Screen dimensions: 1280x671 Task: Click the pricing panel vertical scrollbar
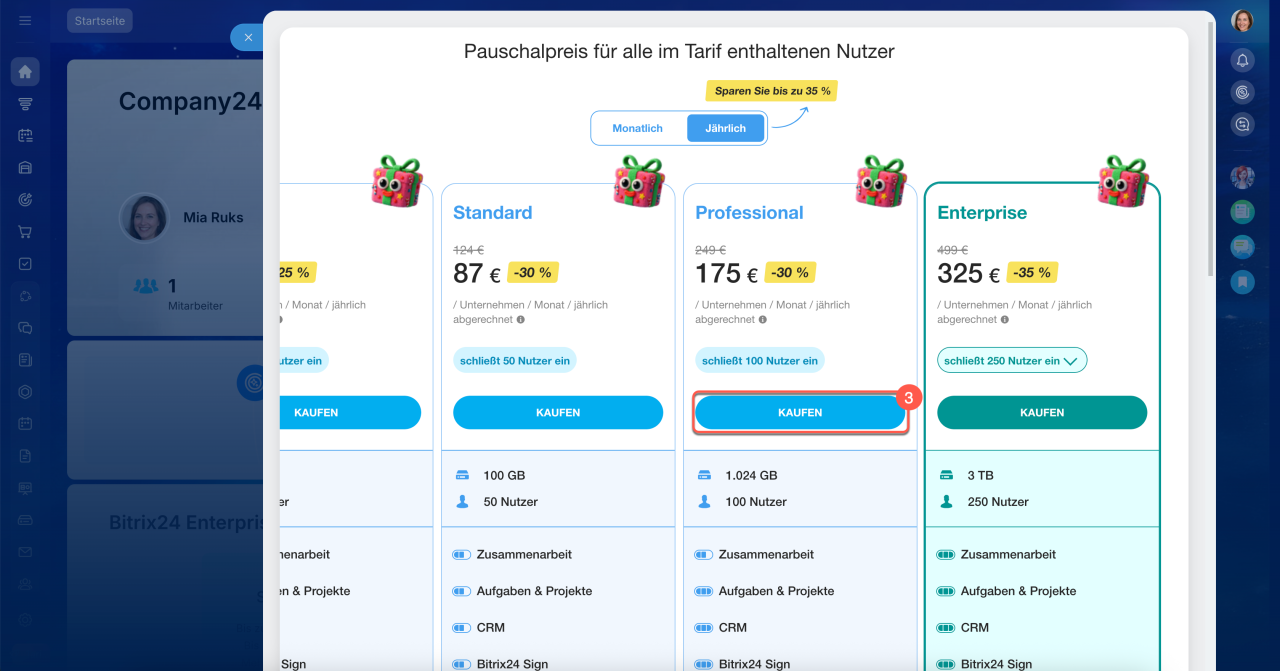[x=1213, y=150]
